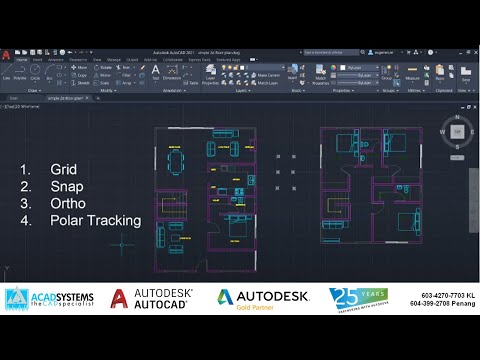Open the object color ByLayer dropdown
Viewport: 480px width, 360px height.
click(377, 67)
